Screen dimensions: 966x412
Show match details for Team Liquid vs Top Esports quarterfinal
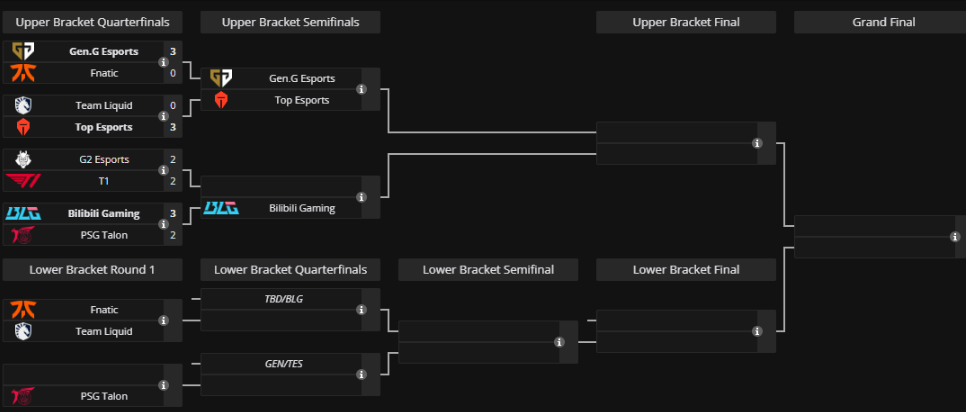[x=163, y=116]
